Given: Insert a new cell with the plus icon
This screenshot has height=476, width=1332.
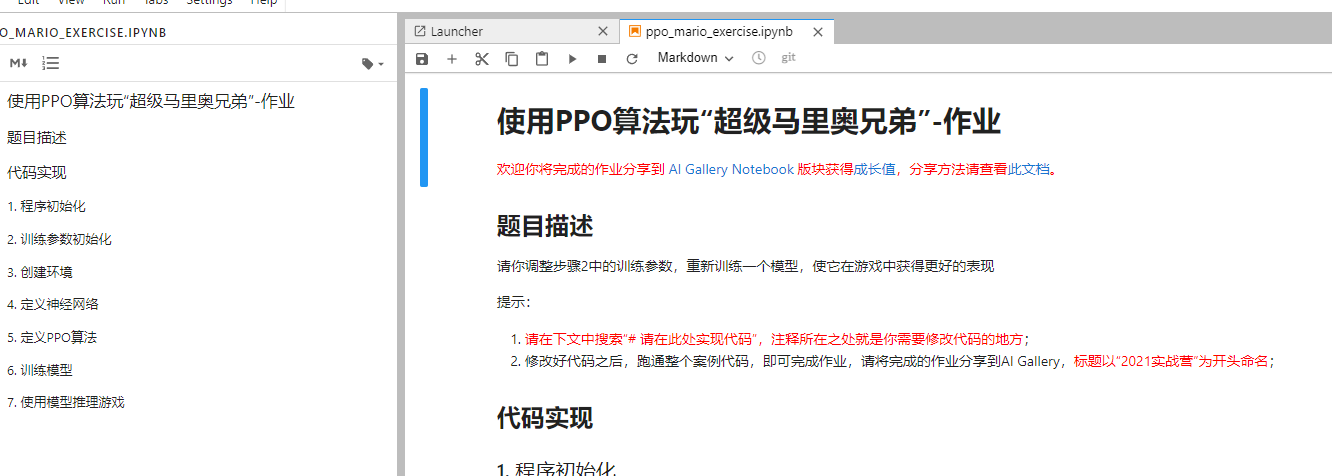Looking at the screenshot, I should [452, 59].
